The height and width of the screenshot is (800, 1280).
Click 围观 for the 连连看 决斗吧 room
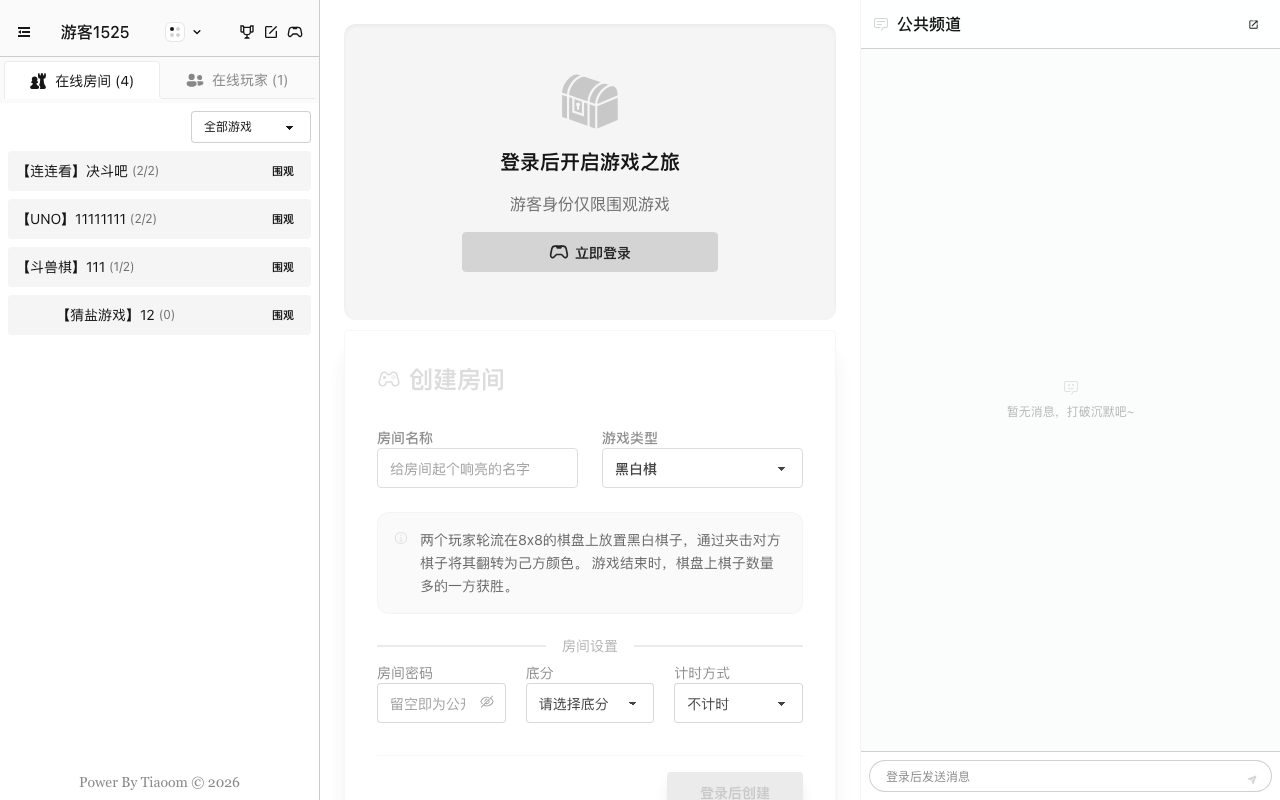pos(283,171)
